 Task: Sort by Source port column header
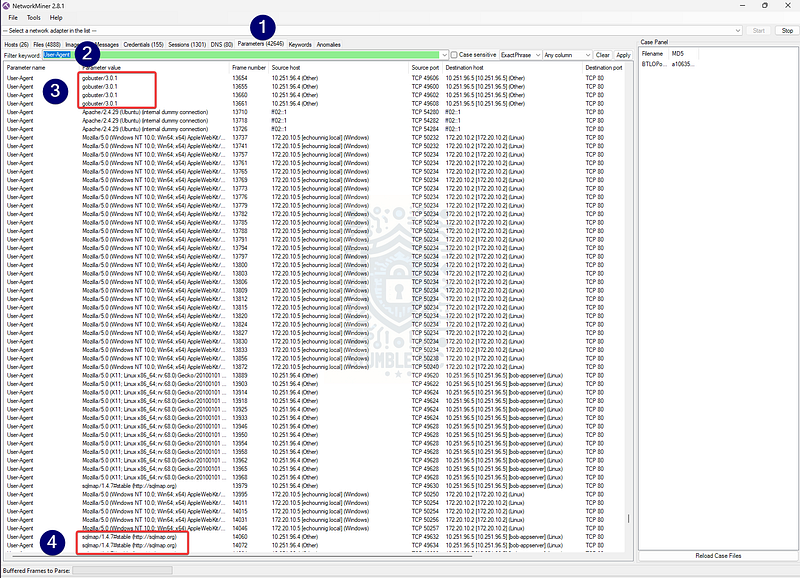point(426,67)
